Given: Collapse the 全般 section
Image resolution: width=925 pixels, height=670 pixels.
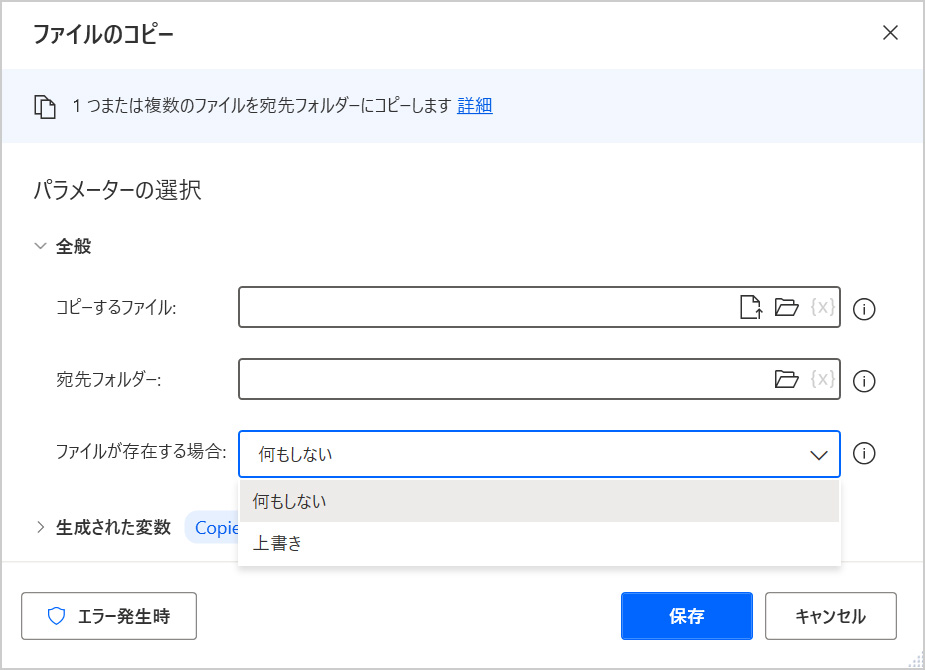Looking at the screenshot, I should pos(41,246).
